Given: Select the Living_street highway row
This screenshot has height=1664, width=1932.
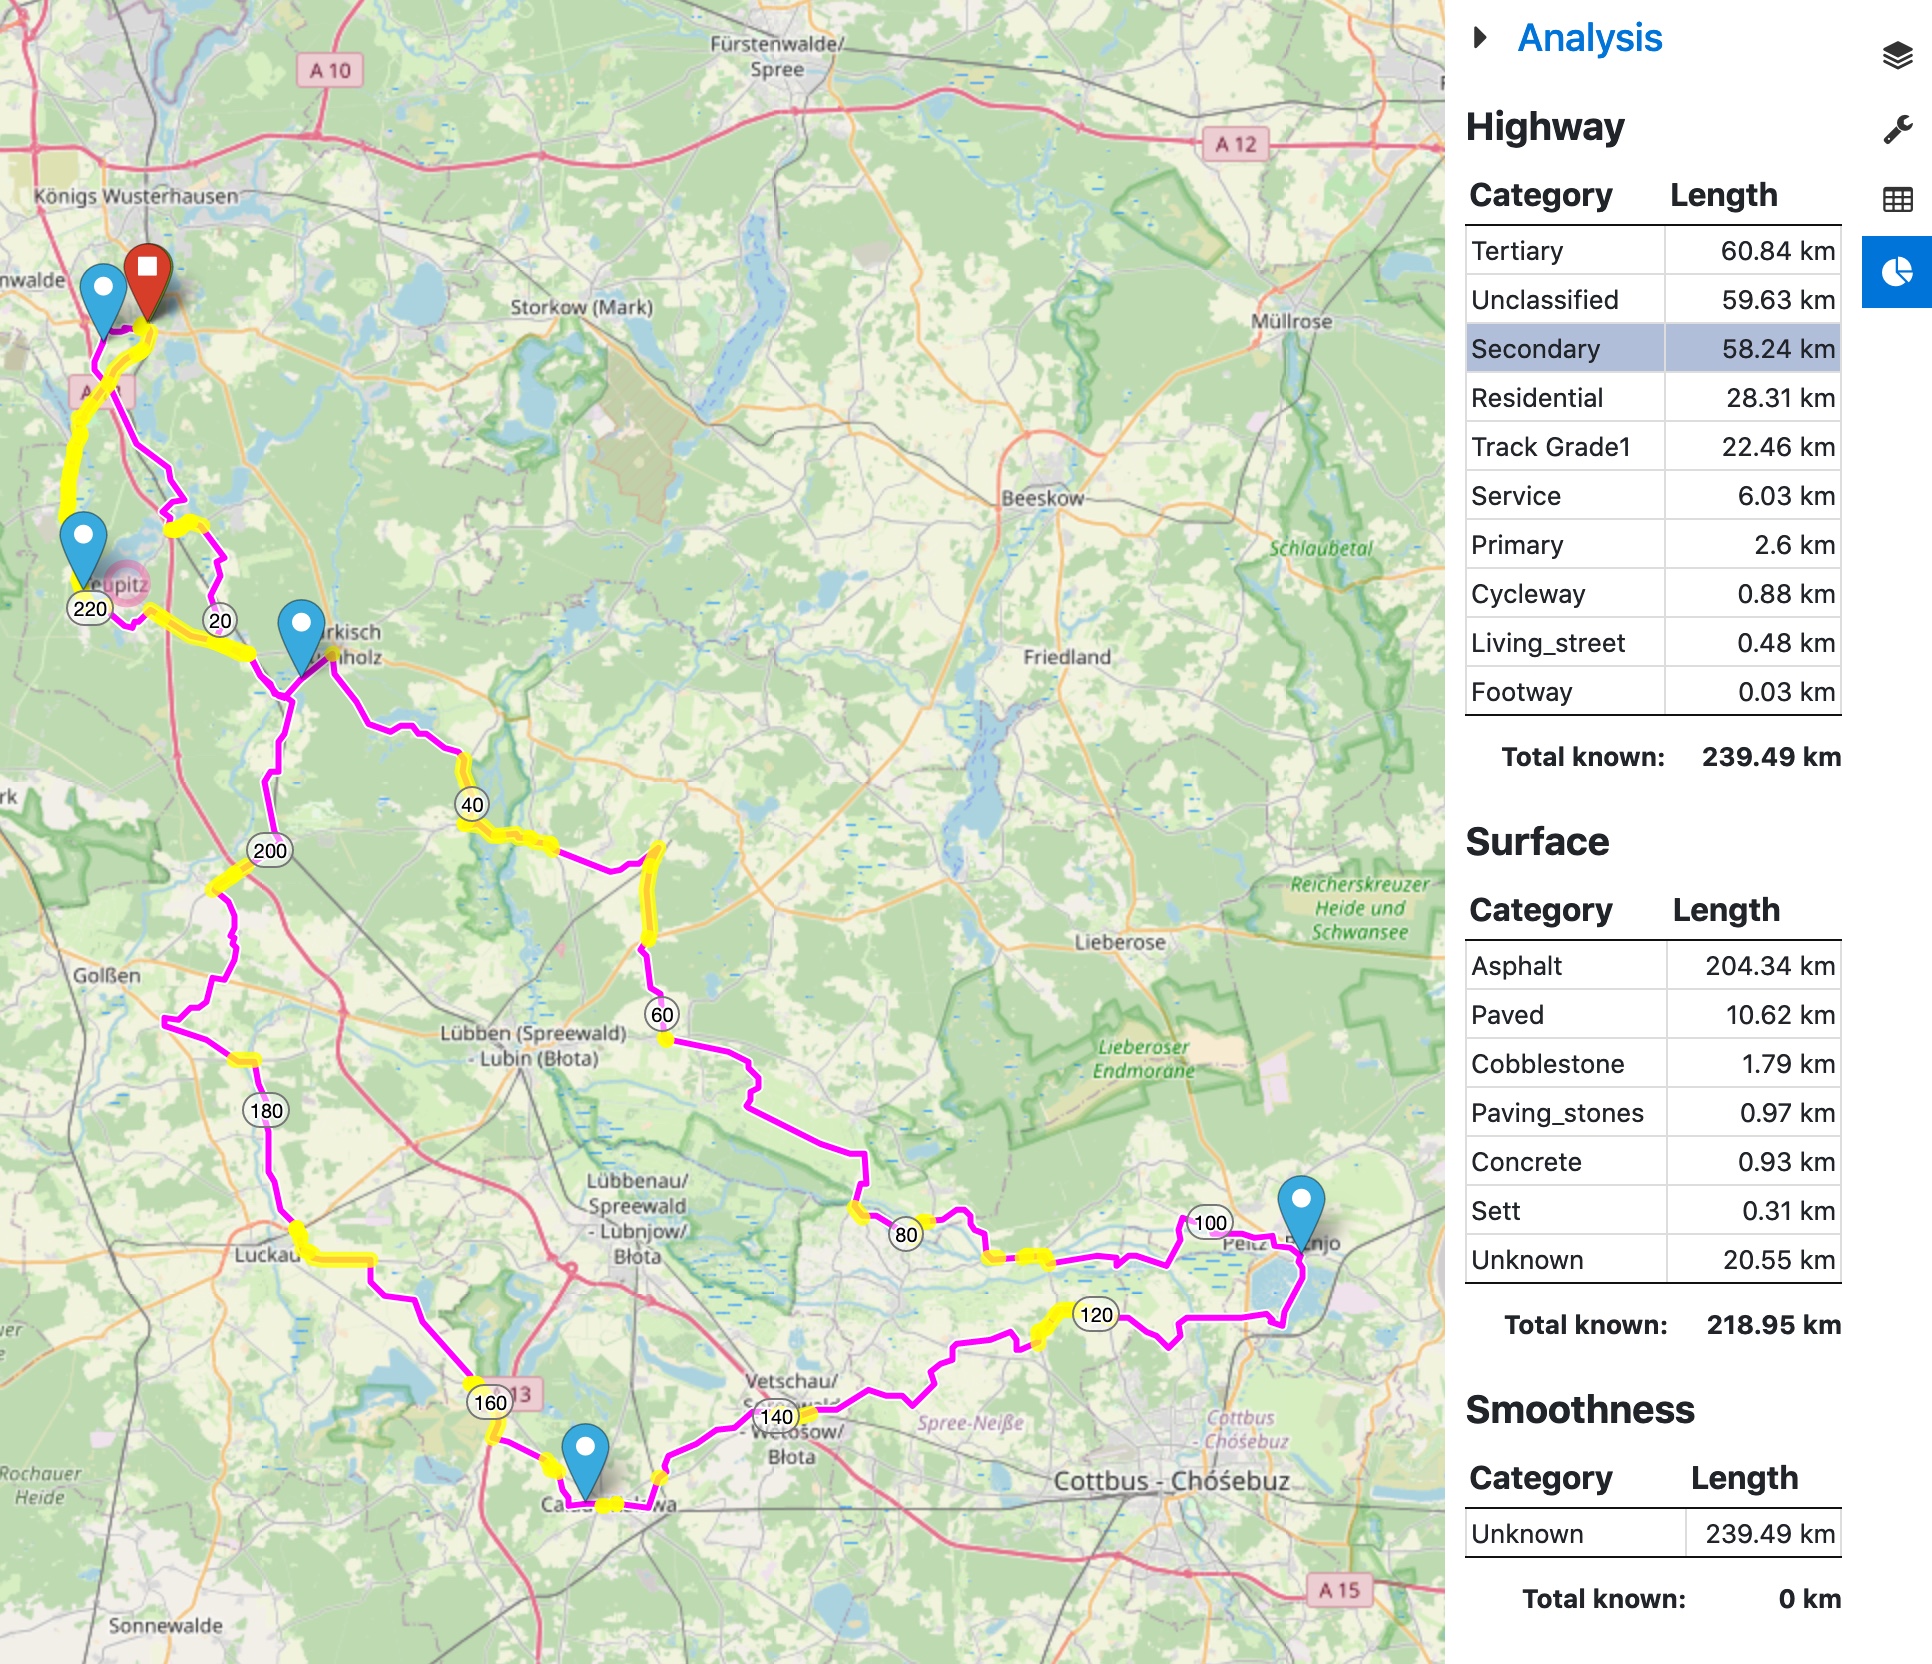Looking at the screenshot, I should click(x=1653, y=643).
